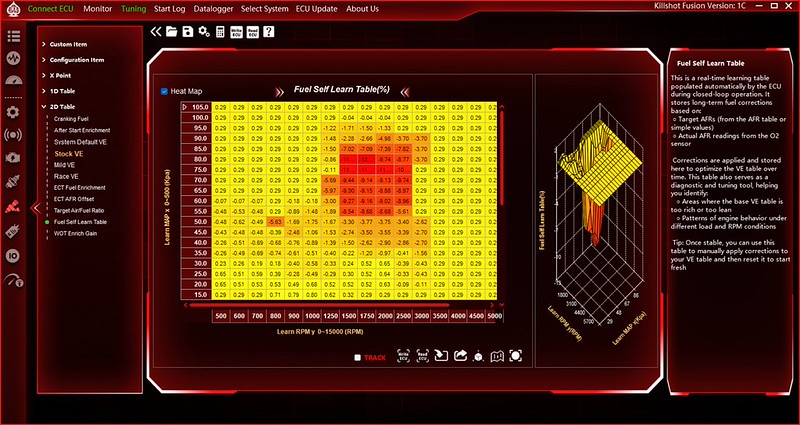Open the waveform monitor sidebar icon
800x425 pixels.
coord(13,58)
